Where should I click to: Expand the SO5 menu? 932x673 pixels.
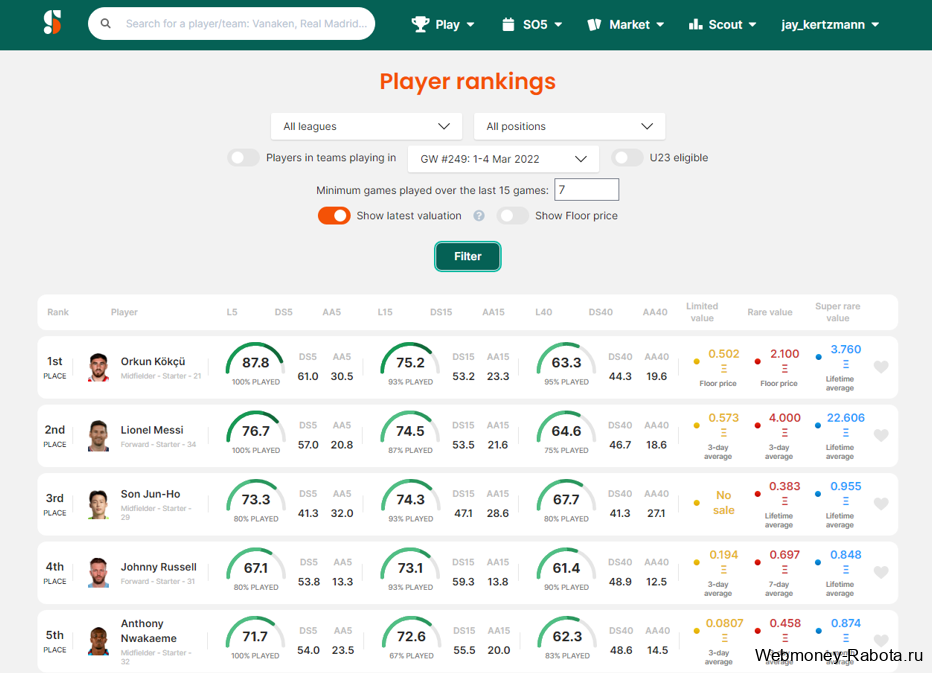tap(532, 24)
